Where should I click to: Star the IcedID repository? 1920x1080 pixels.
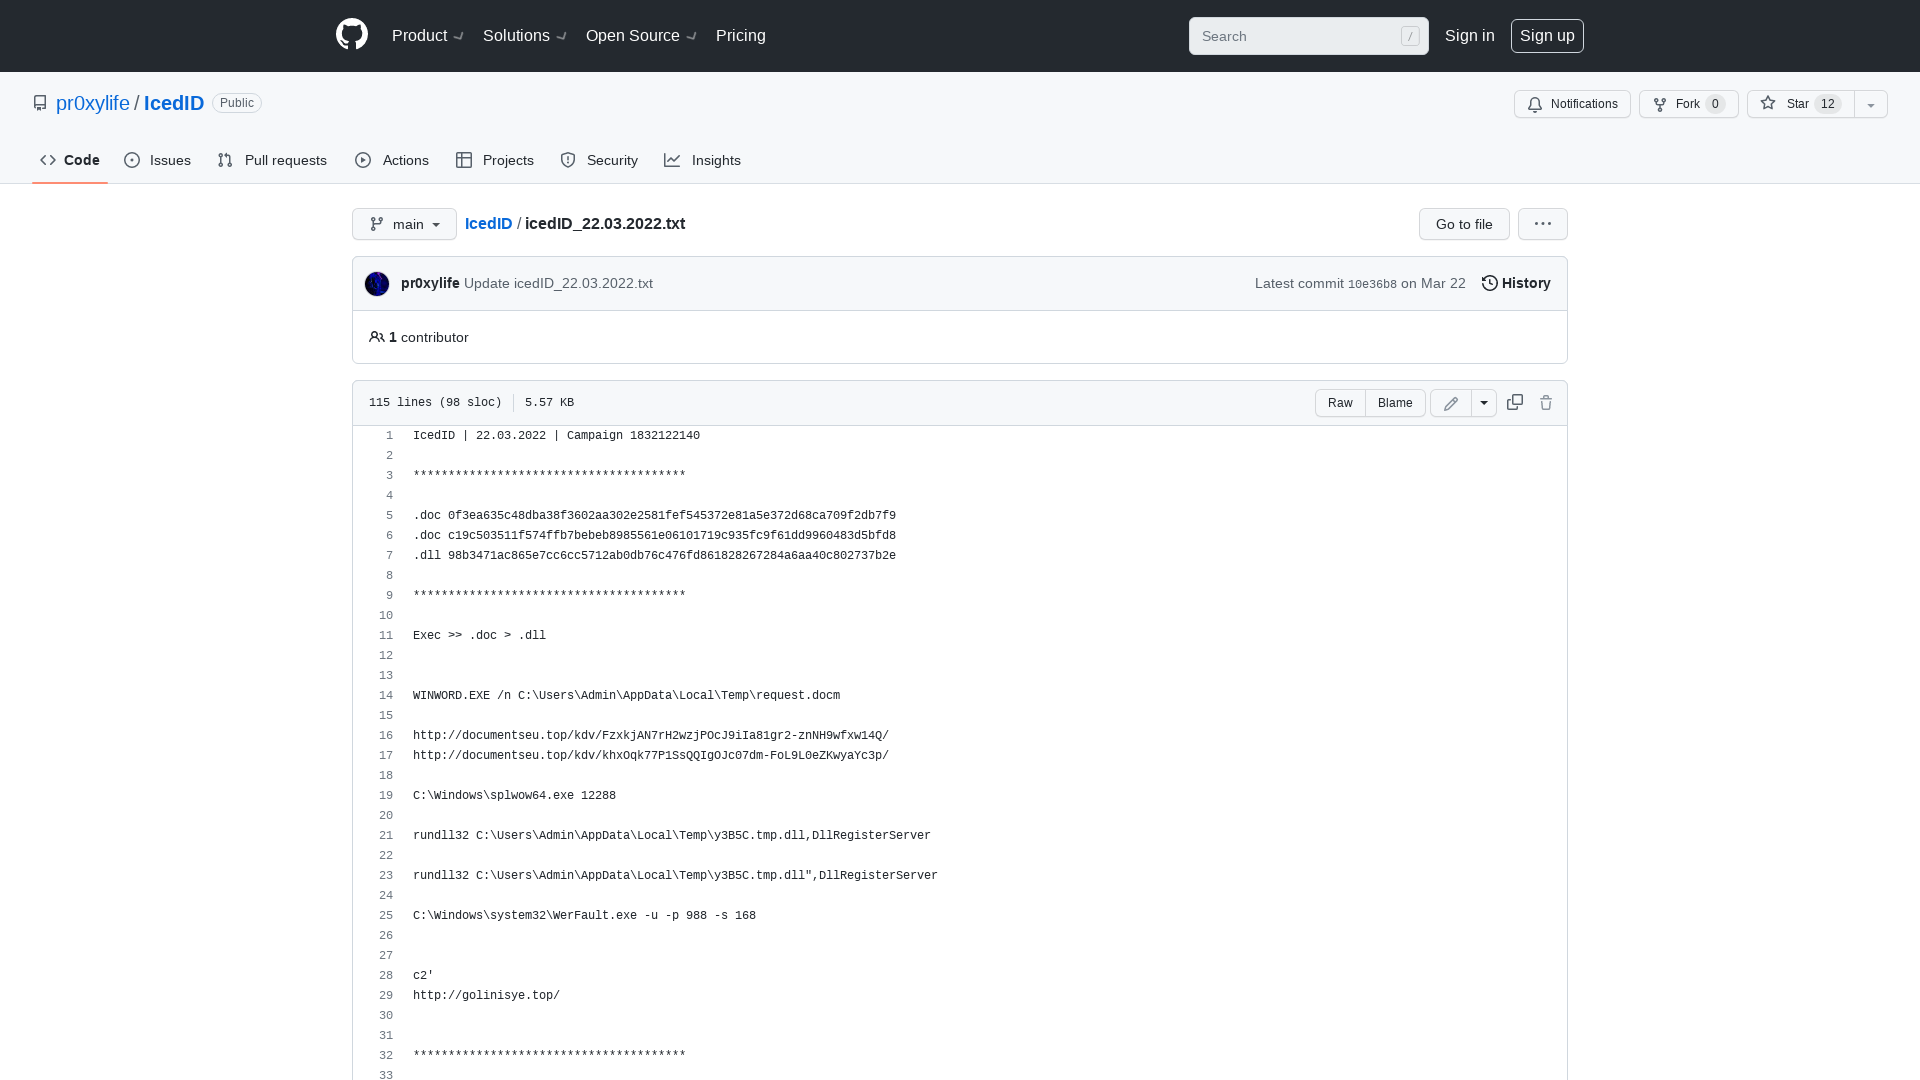pos(1800,104)
